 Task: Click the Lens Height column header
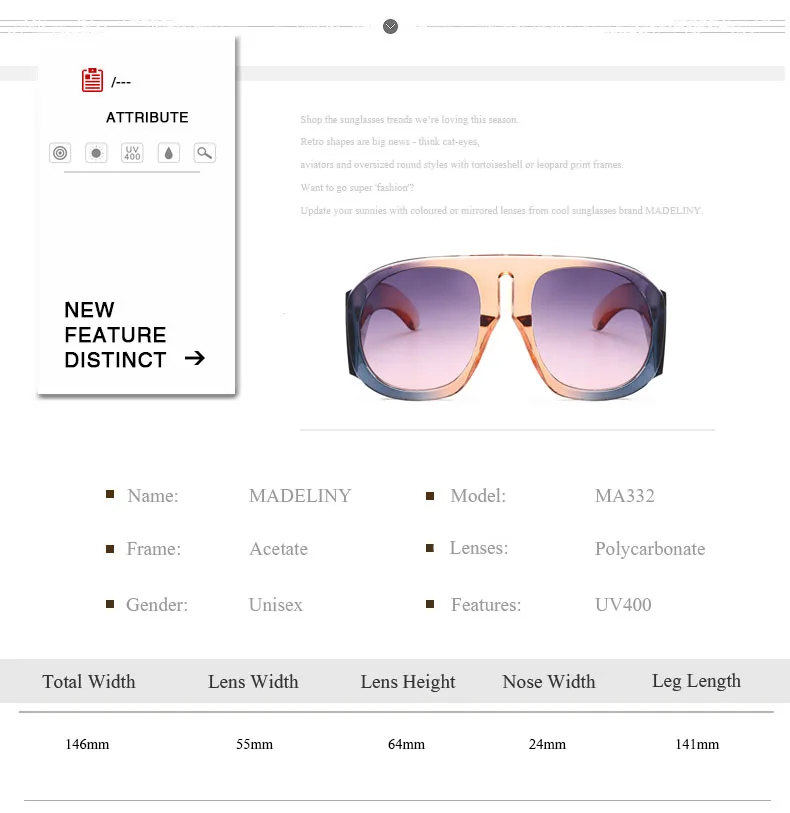[x=408, y=682]
